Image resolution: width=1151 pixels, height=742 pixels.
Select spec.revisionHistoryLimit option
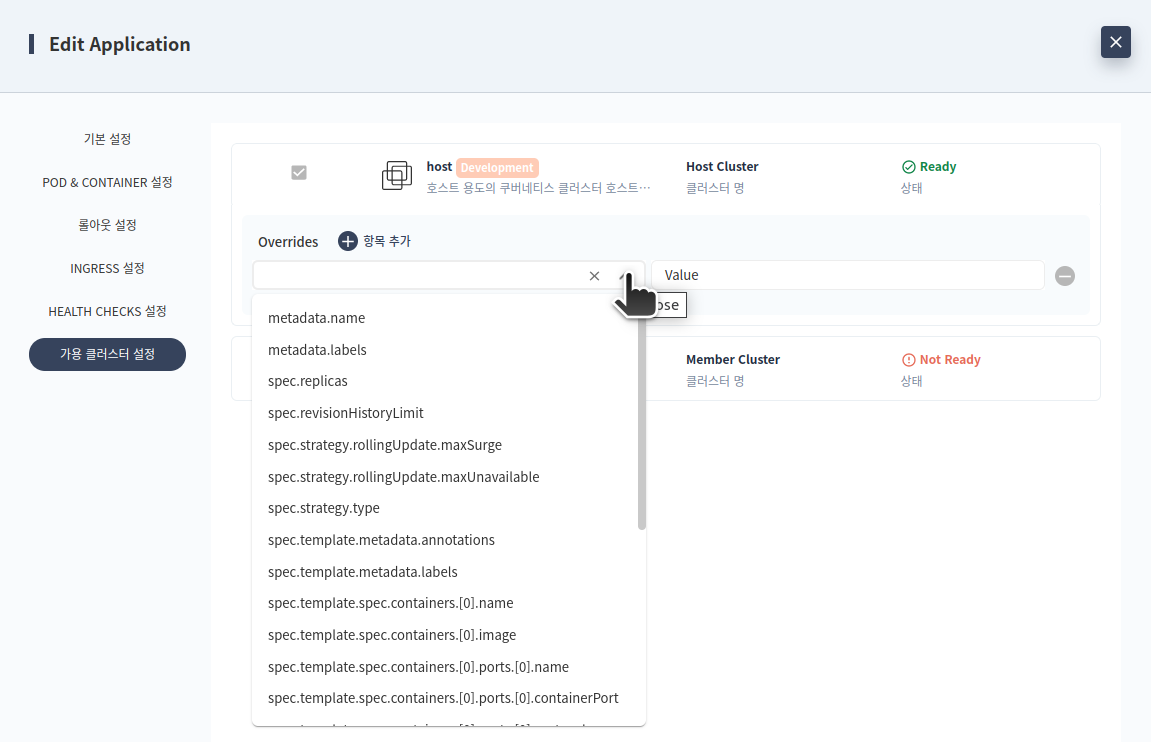click(x=449, y=413)
